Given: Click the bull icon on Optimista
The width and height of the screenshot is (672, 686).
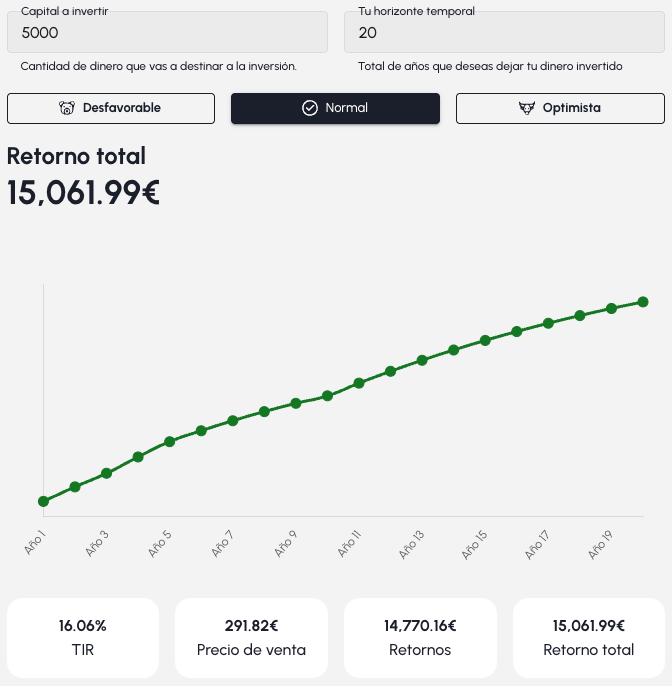Looking at the screenshot, I should (527, 108).
